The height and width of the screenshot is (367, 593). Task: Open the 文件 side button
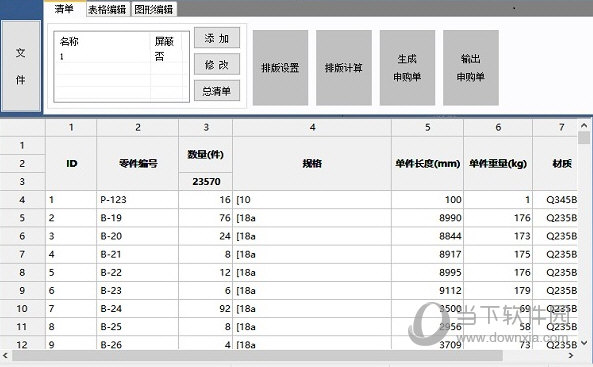21,66
